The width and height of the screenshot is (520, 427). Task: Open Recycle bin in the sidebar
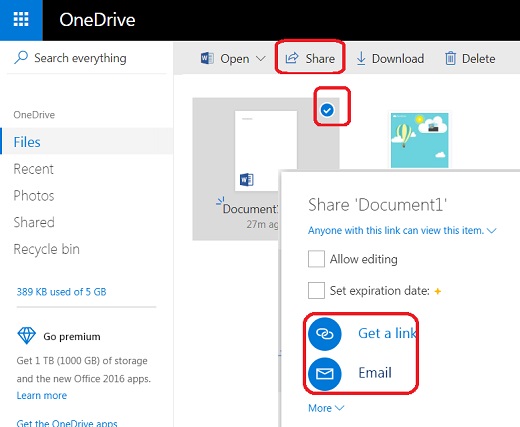pos(46,249)
